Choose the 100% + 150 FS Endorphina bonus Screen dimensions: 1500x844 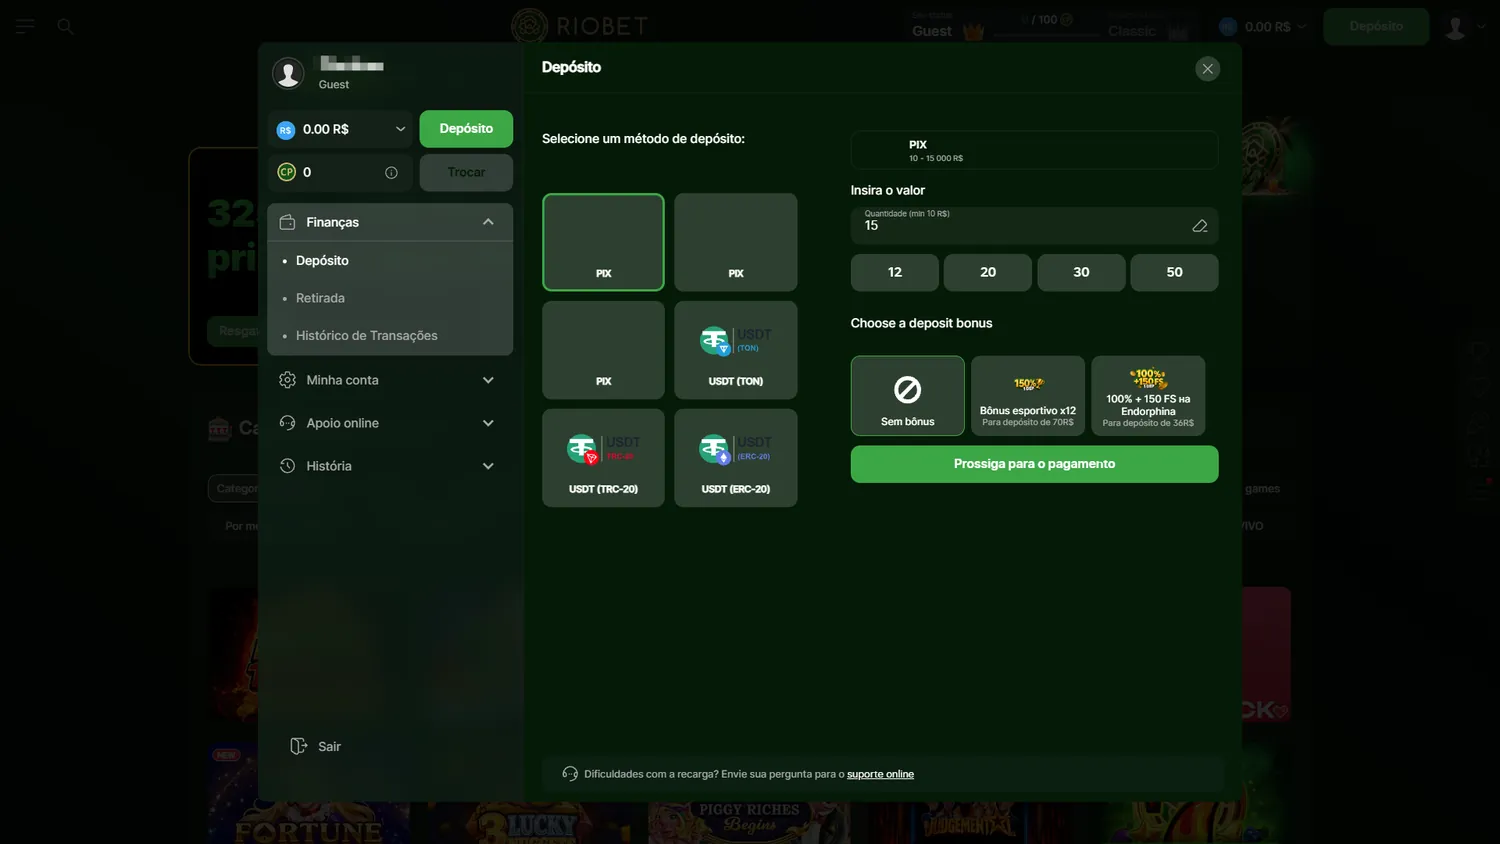(1148, 396)
